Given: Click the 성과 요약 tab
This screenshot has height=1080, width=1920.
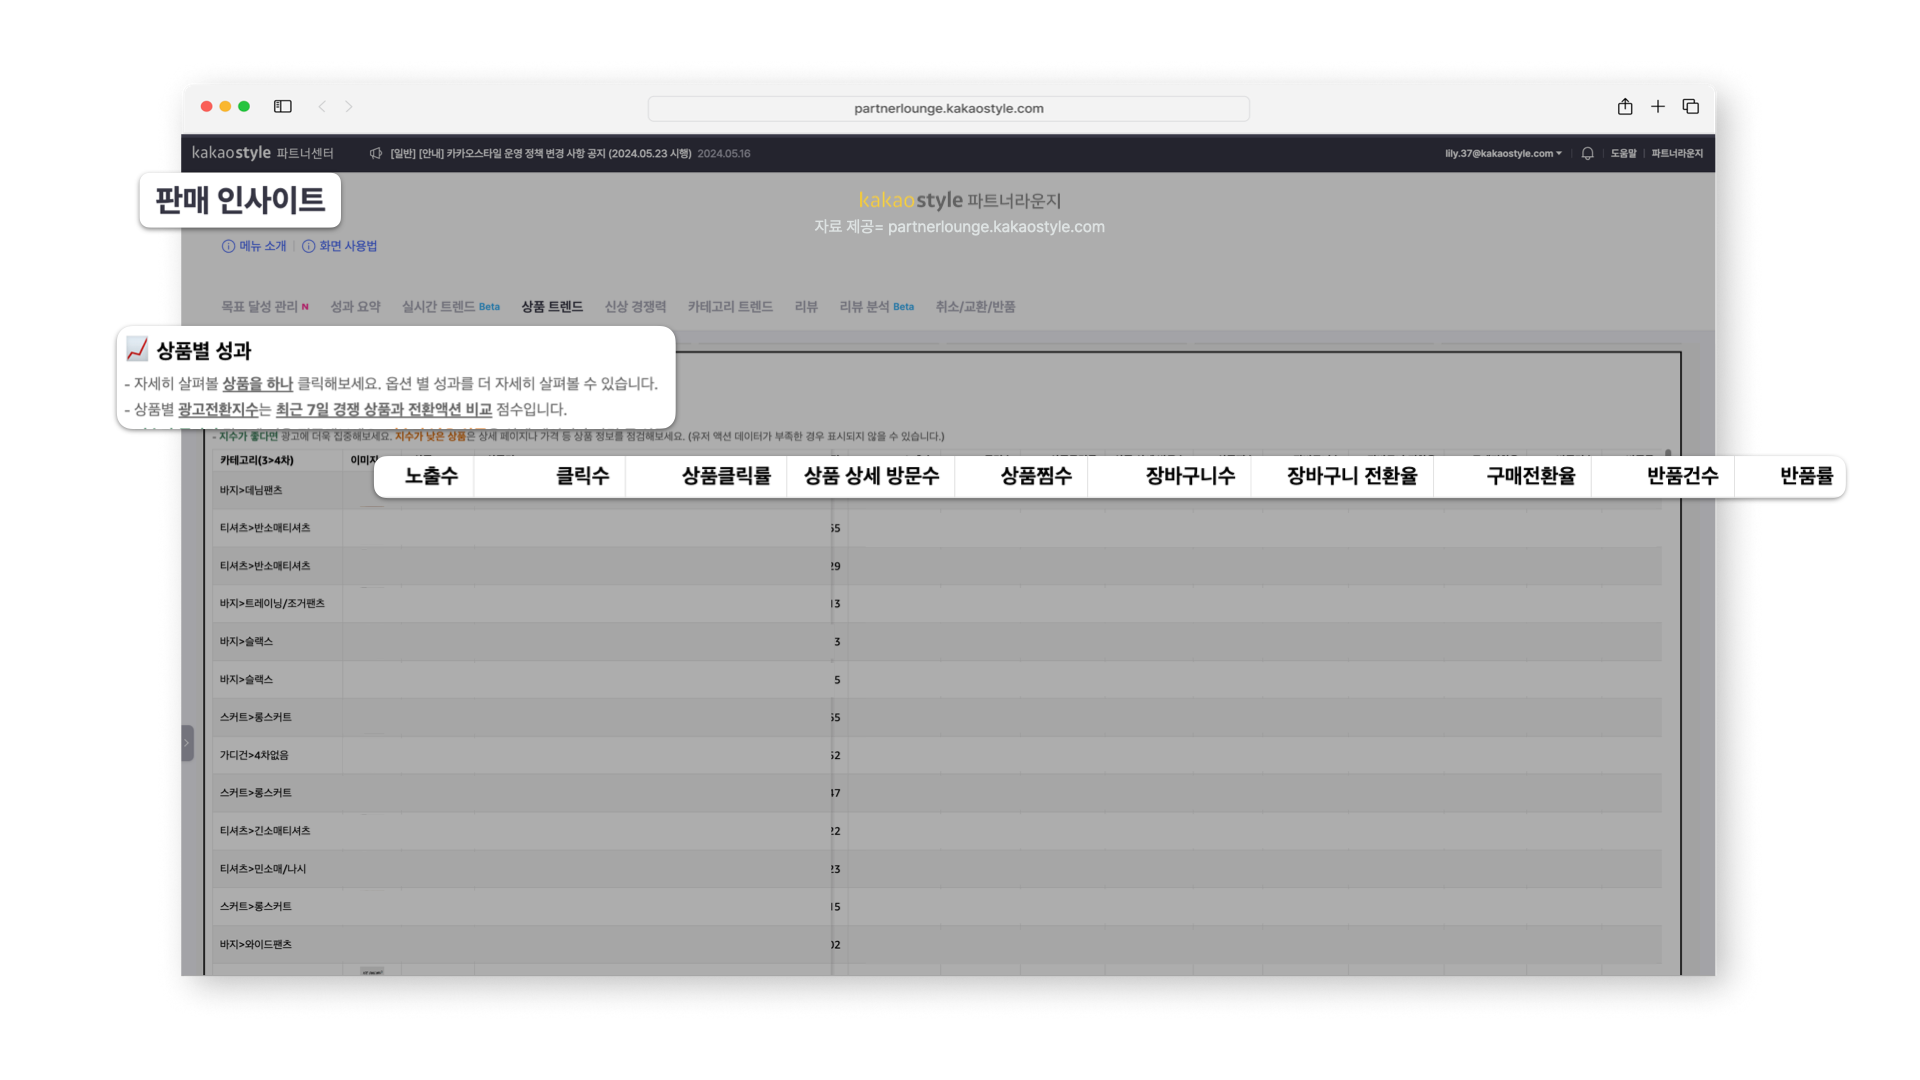Looking at the screenshot, I should click(x=356, y=306).
